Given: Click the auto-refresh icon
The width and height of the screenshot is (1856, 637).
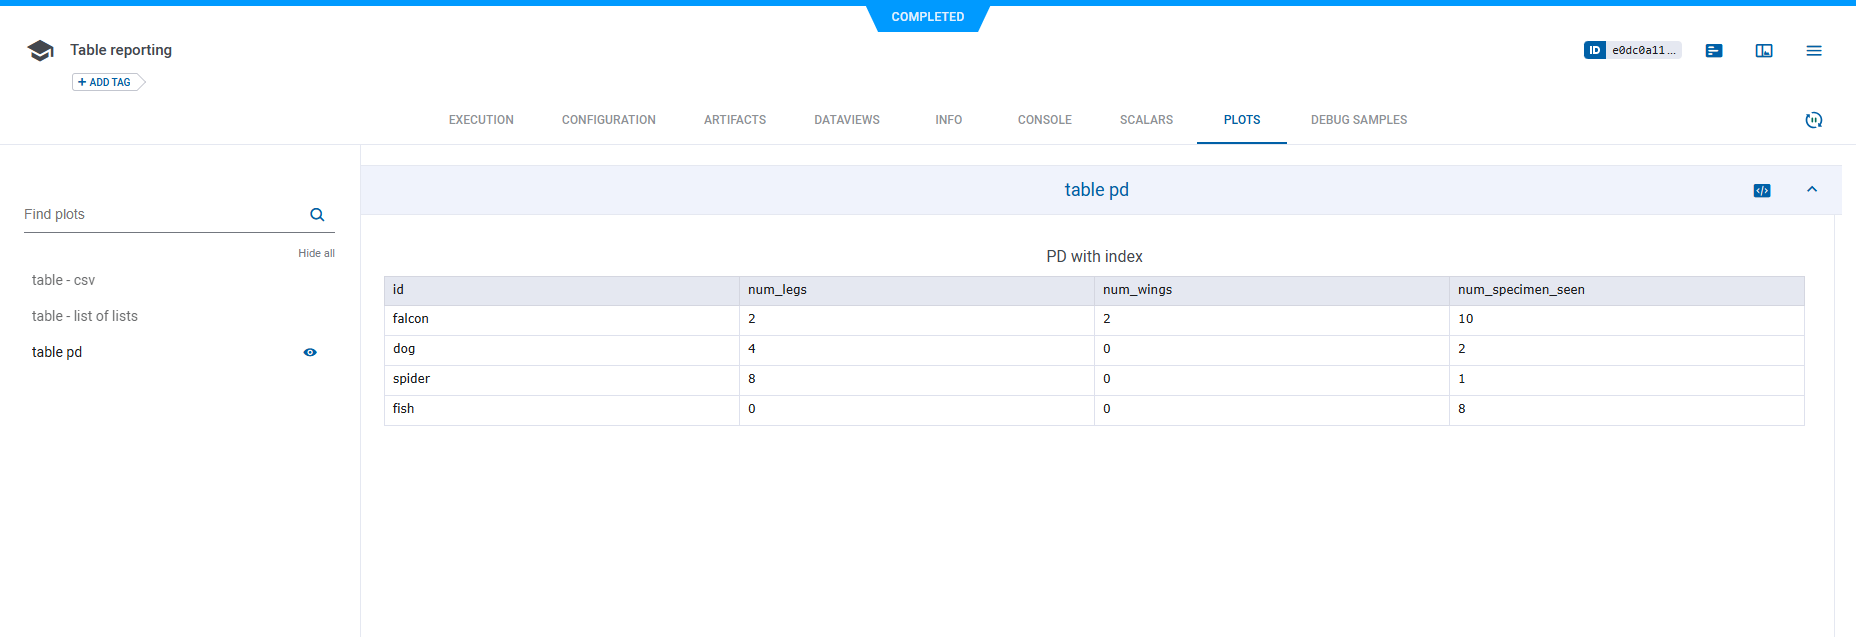Looking at the screenshot, I should pyautogui.click(x=1814, y=120).
